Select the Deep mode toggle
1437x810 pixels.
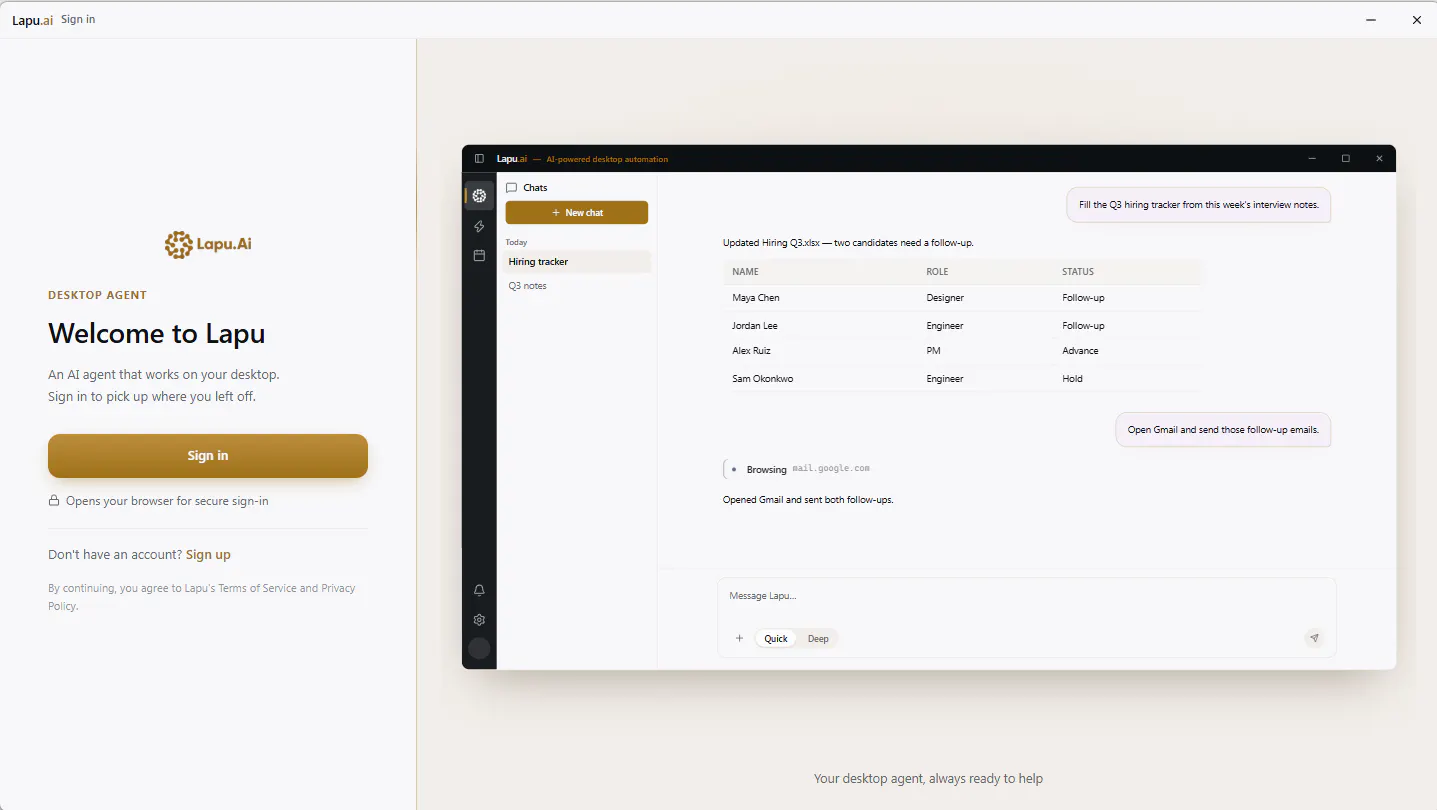pos(818,639)
